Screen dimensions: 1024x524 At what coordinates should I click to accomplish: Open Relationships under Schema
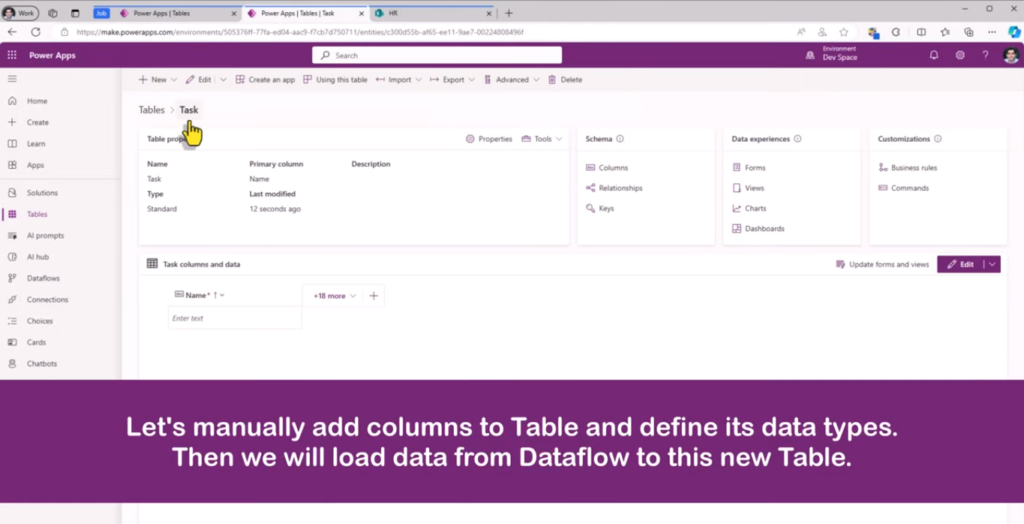(x=614, y=188)
